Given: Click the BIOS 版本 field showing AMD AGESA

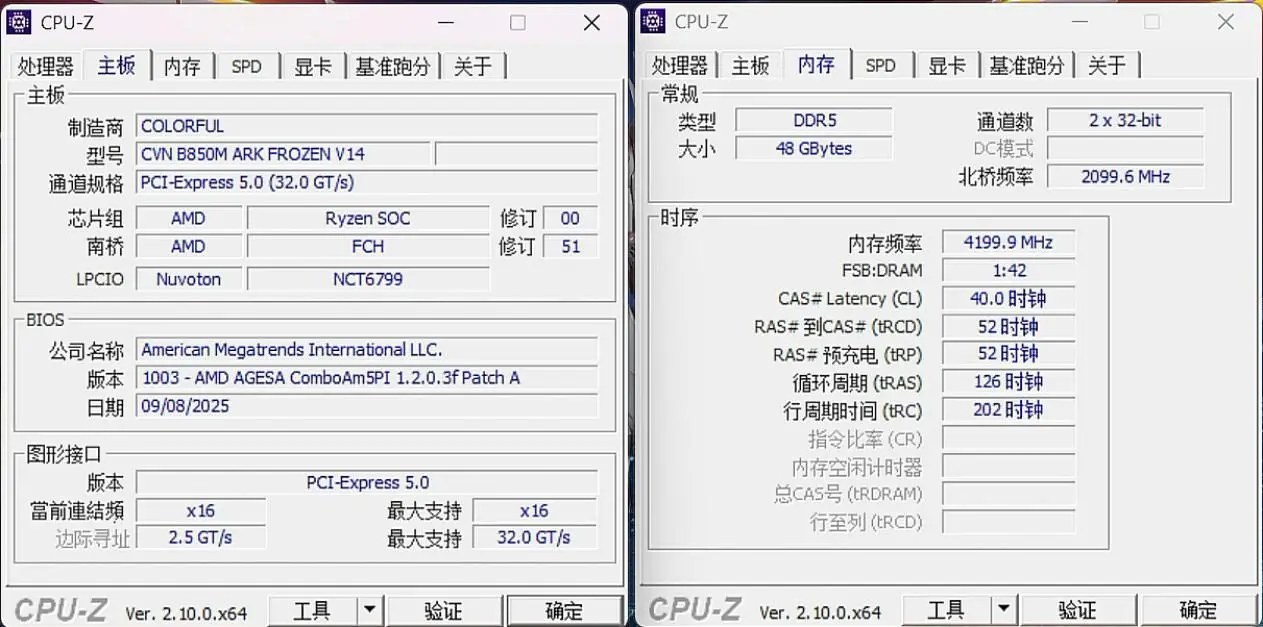Looking at the screenshot, I should coord(367,377).
